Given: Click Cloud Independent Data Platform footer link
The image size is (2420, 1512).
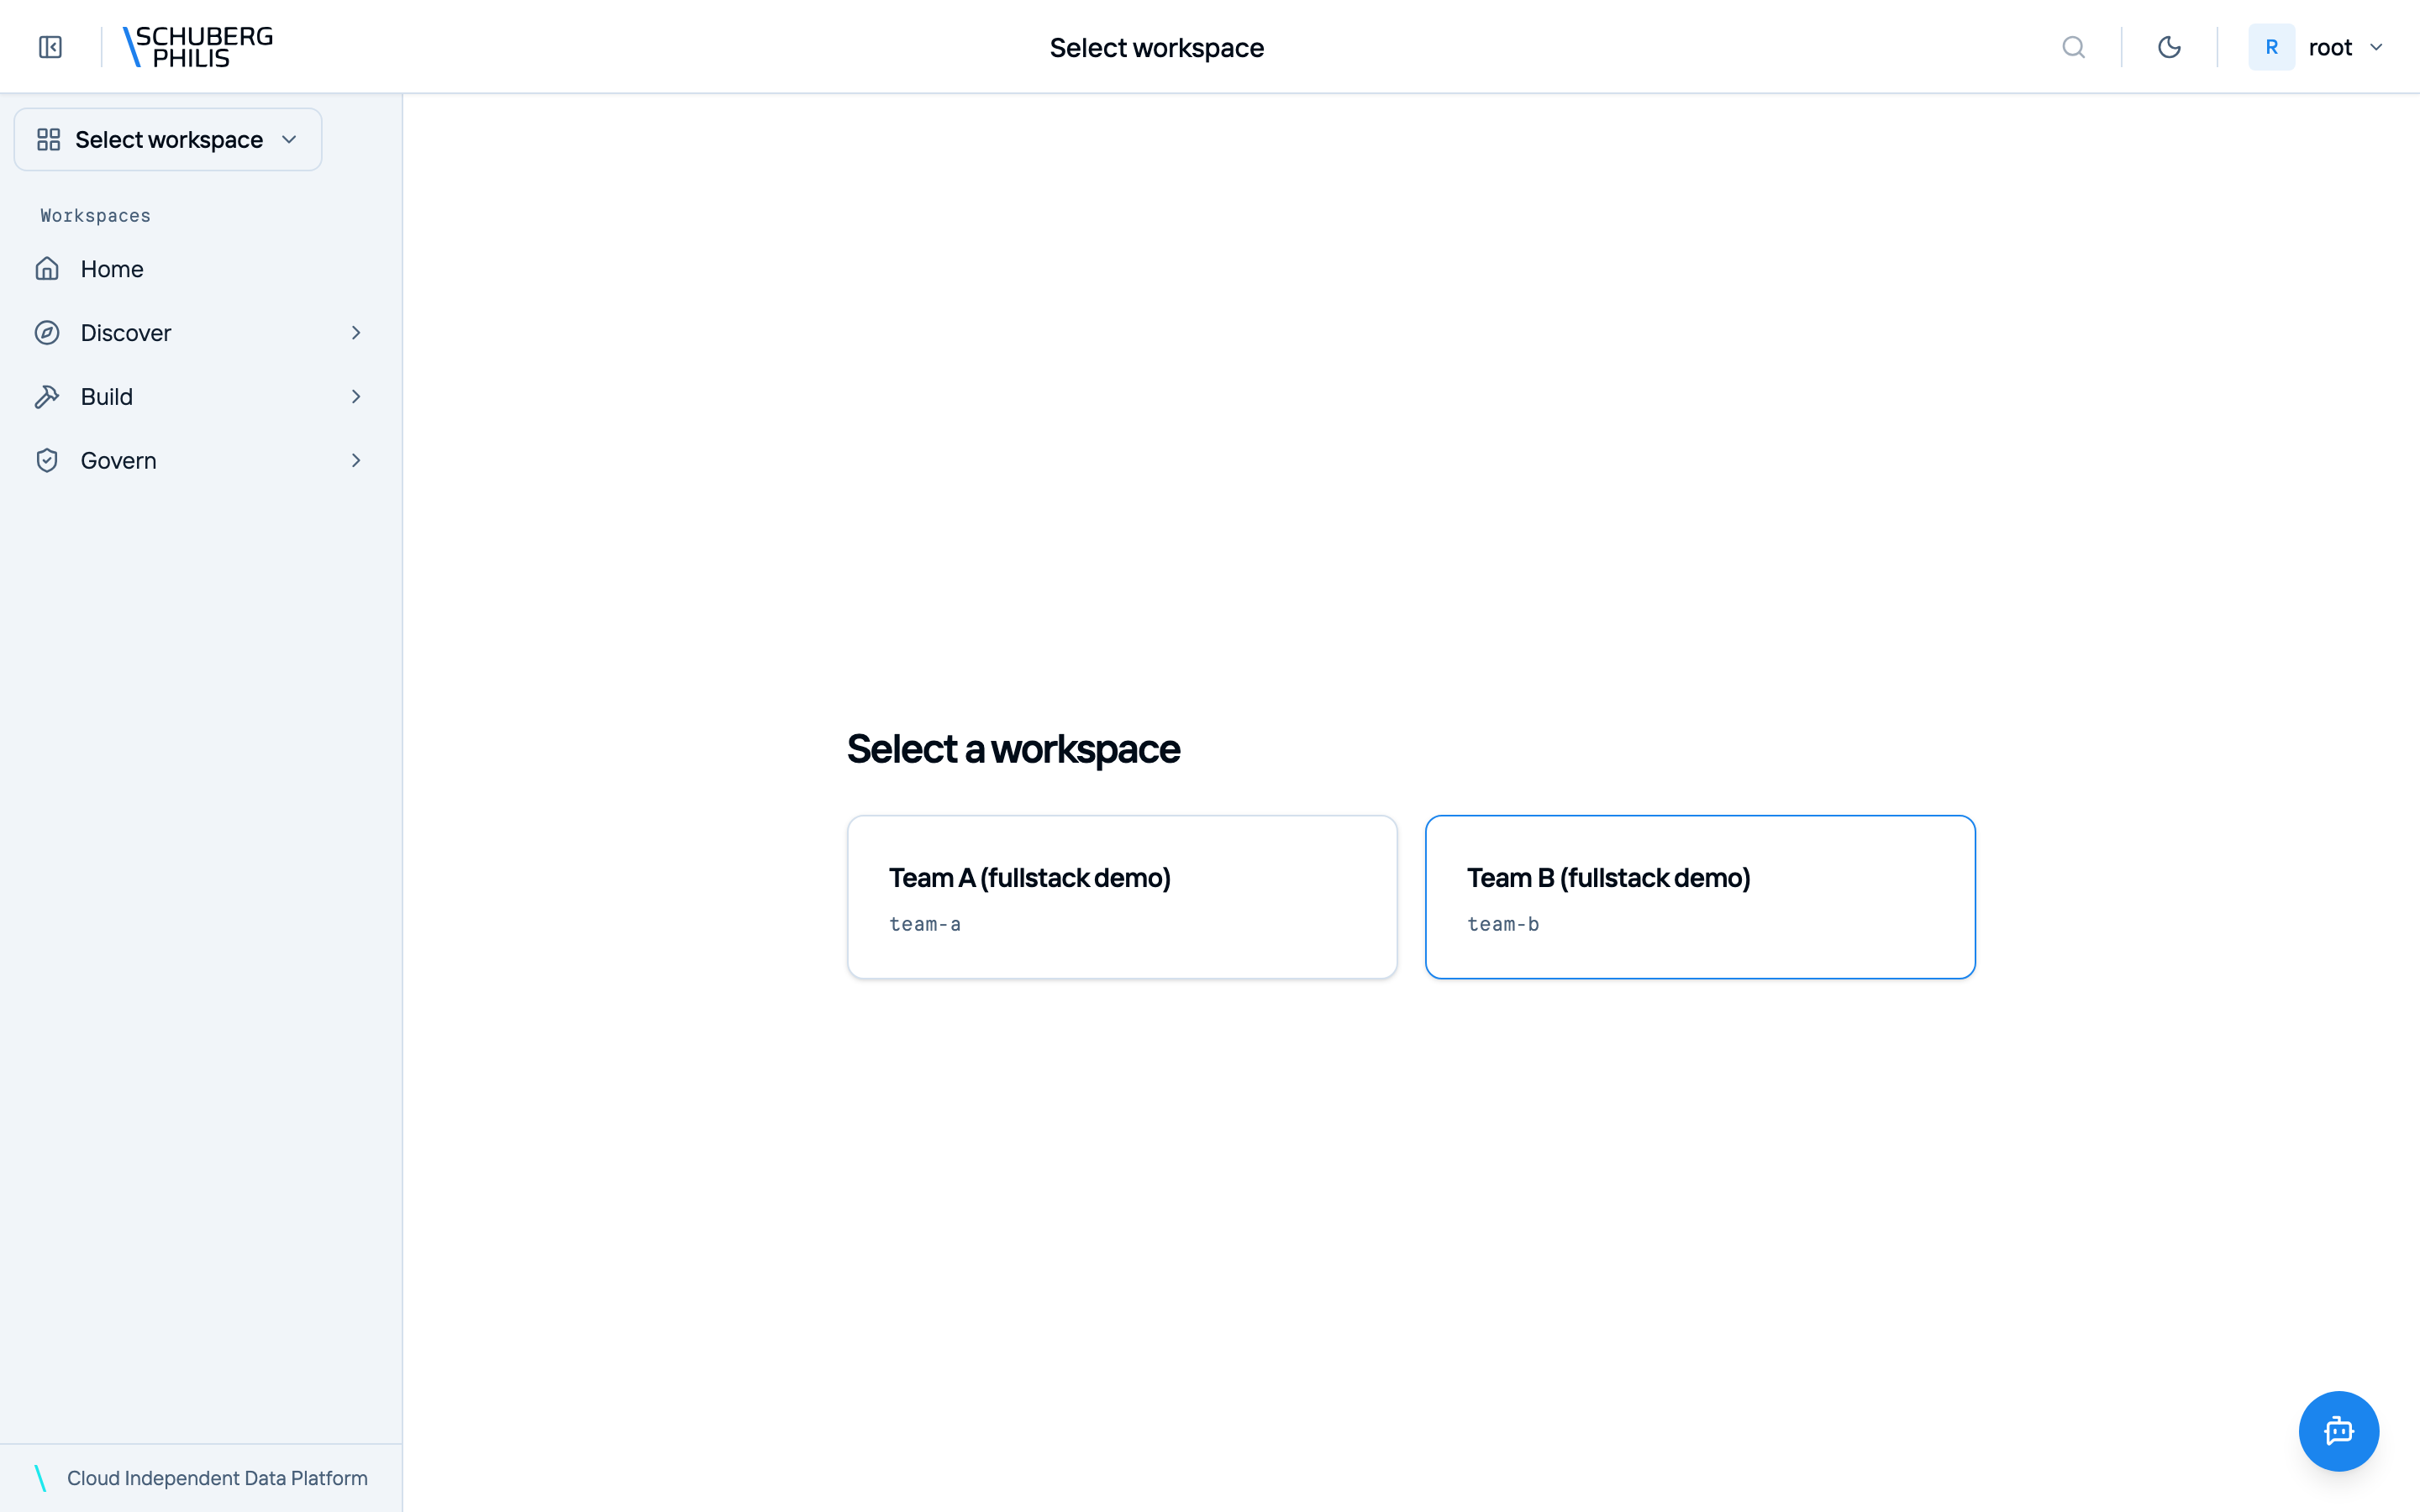Looking at the screenshot, I should [x=217, y=1478].
